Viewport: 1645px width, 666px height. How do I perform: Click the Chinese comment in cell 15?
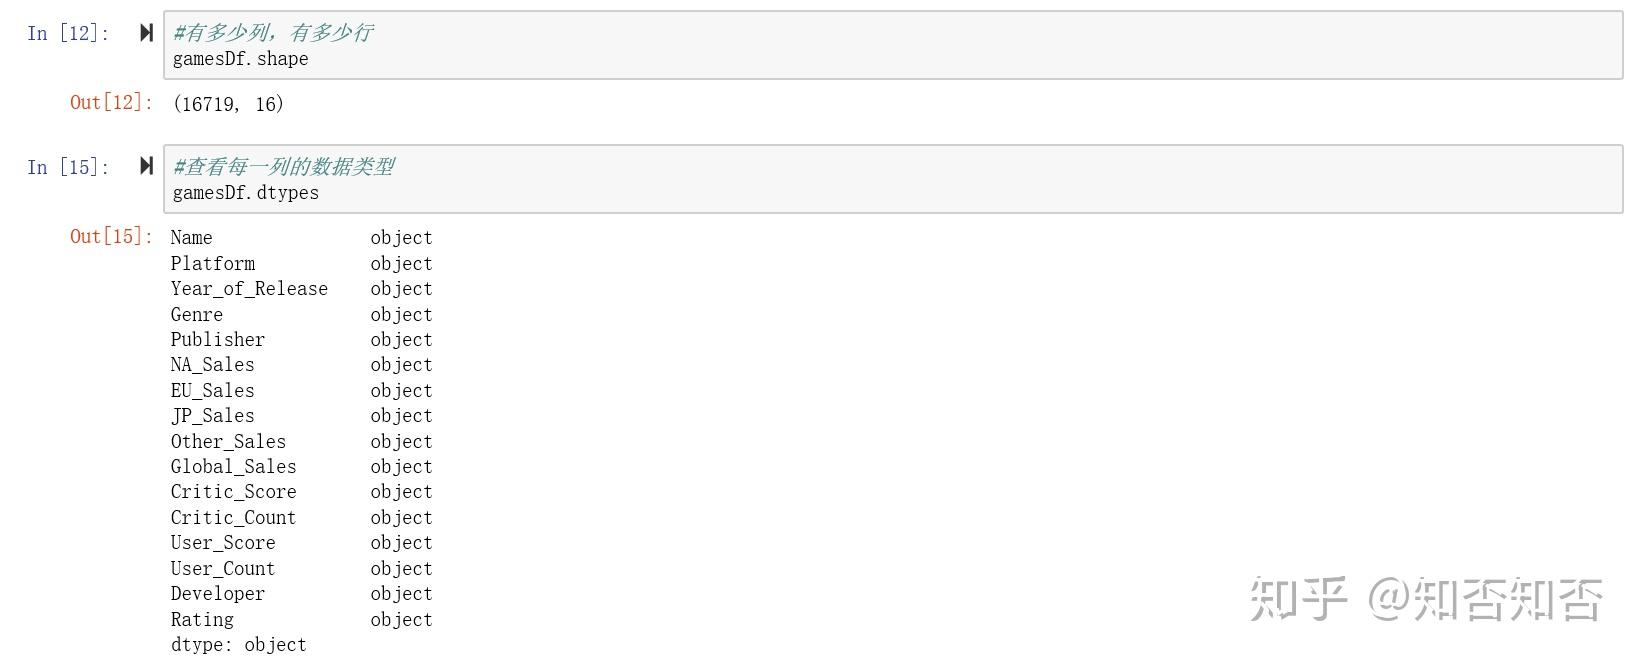click(284, 167)
